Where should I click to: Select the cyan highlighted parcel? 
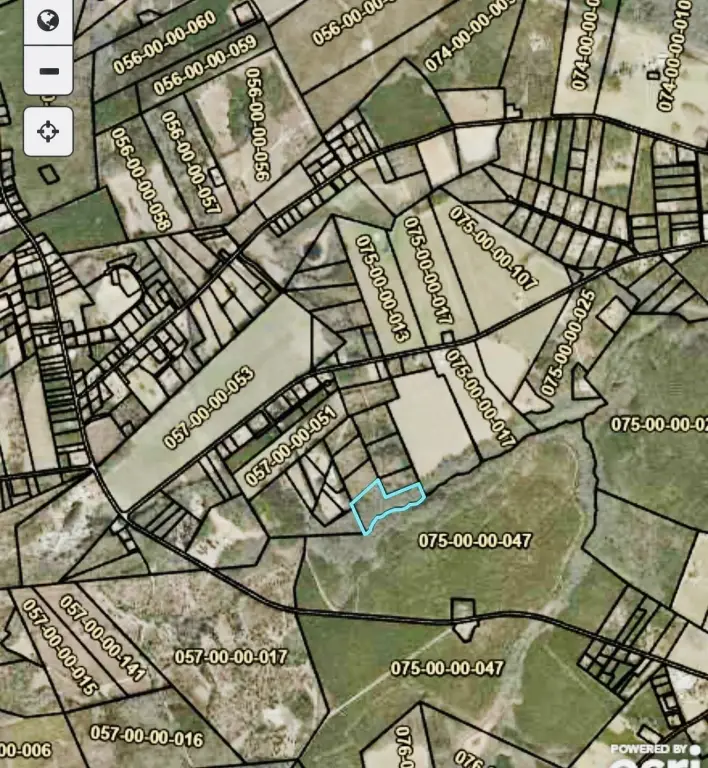pos(386,506)
